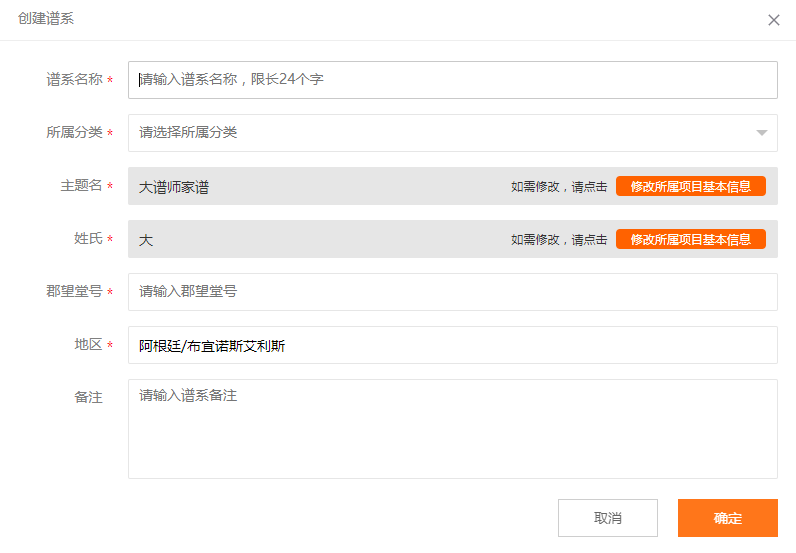
Task: Confirm with the orange 确定 button
Action: (x=727, y=517)
